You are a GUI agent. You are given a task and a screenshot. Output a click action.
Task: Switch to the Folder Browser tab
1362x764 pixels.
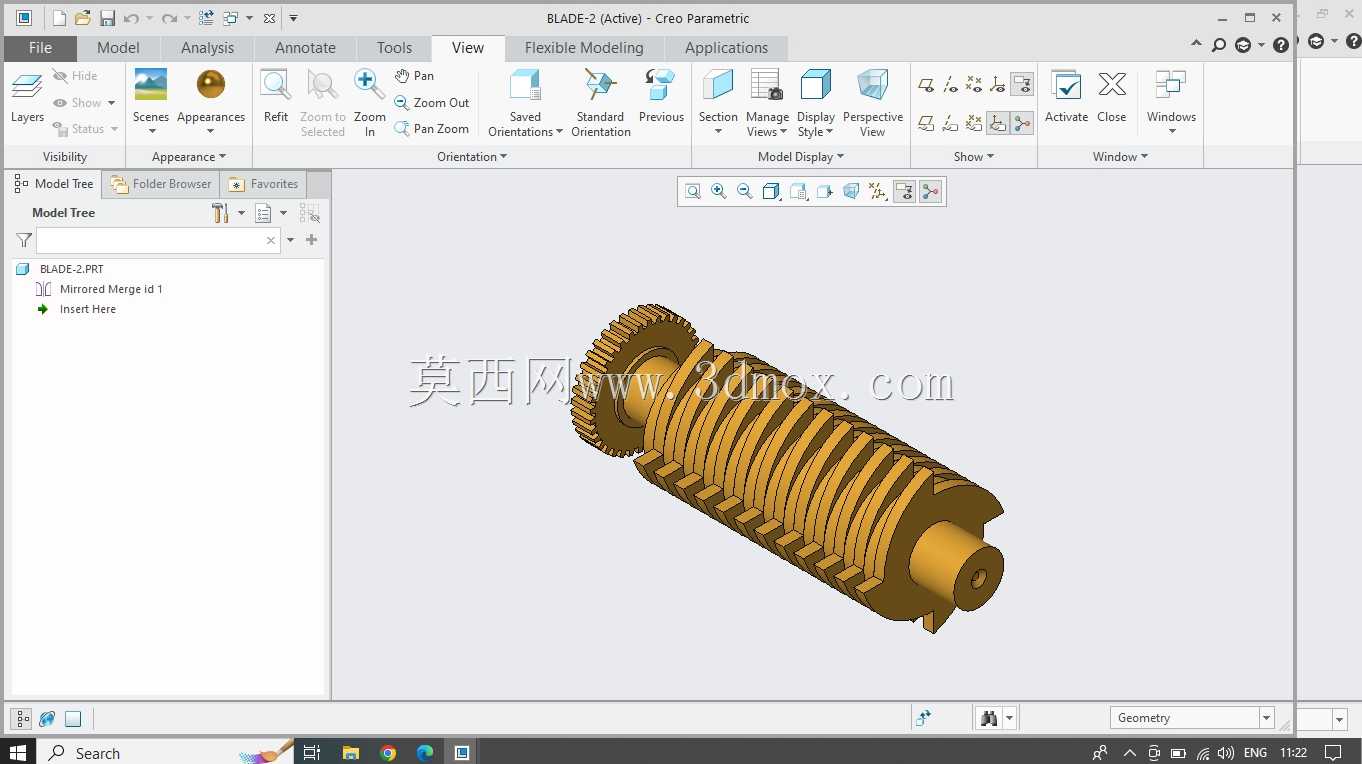(x=162, y=184)
